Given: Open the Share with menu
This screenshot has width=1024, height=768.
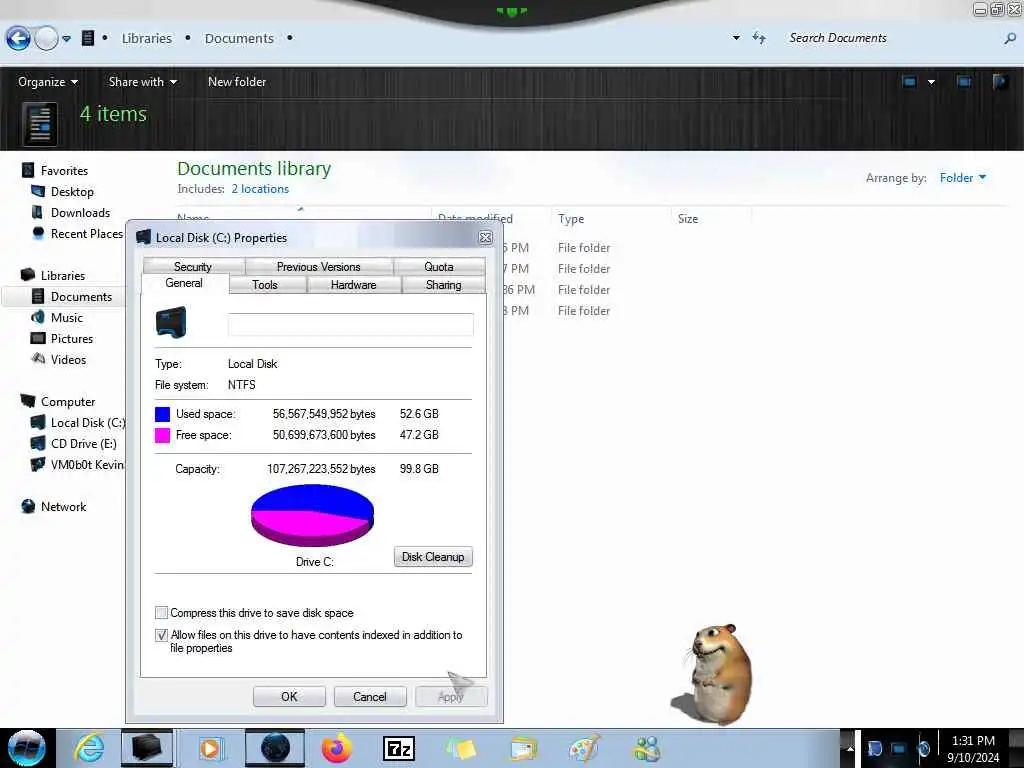Looking at the screenshot, I should [x=142, y=82].
